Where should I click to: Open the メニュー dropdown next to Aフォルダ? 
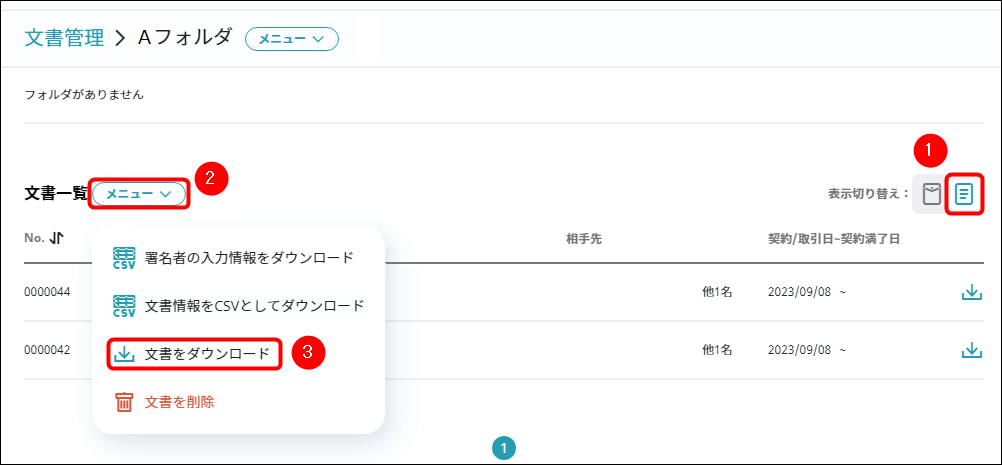[x=292, y=39]
